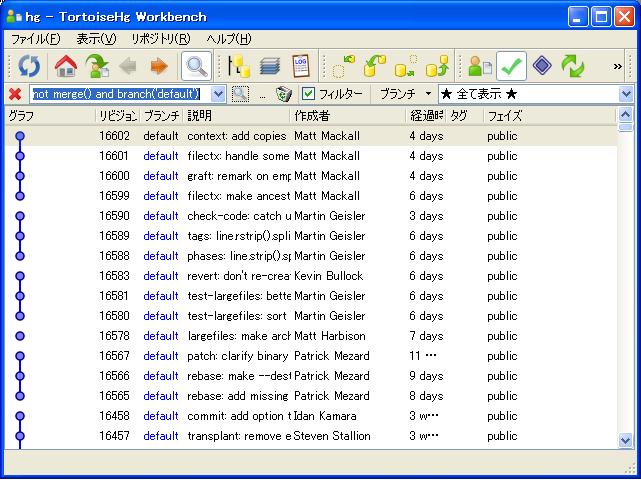Viewport: 641px width, 480px height.
Task: Select revision 16599 row
Action: pos(311,196)
